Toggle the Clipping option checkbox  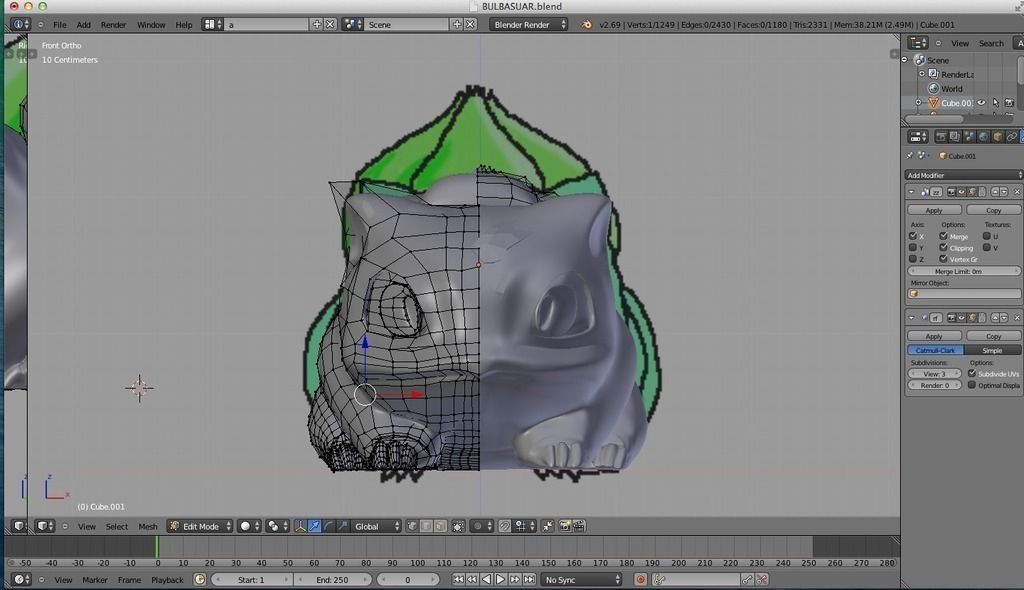943,248
